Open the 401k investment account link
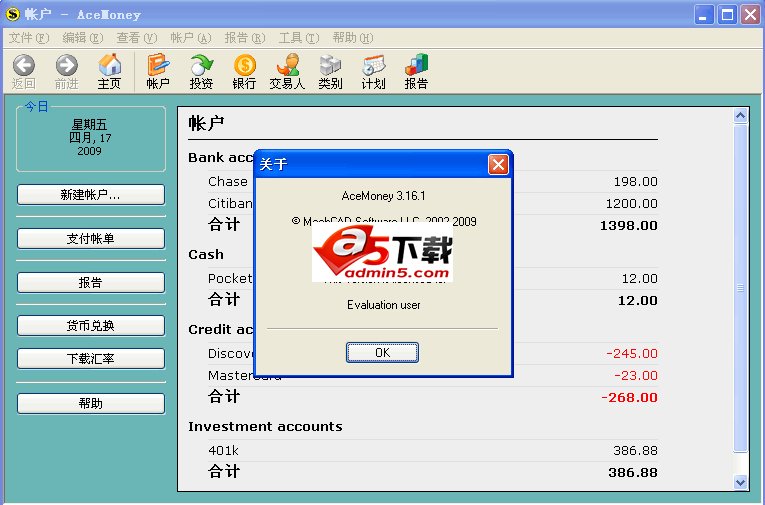The height and width of the screenshot is (505, 765). pos(223,450)
